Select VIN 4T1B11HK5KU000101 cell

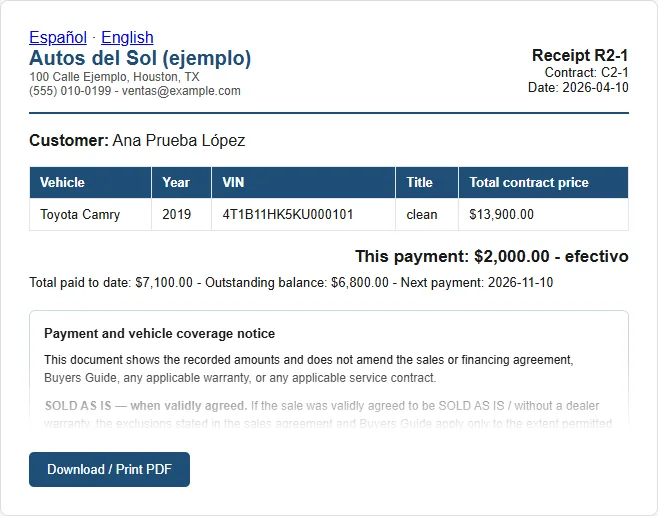(303, 214)
